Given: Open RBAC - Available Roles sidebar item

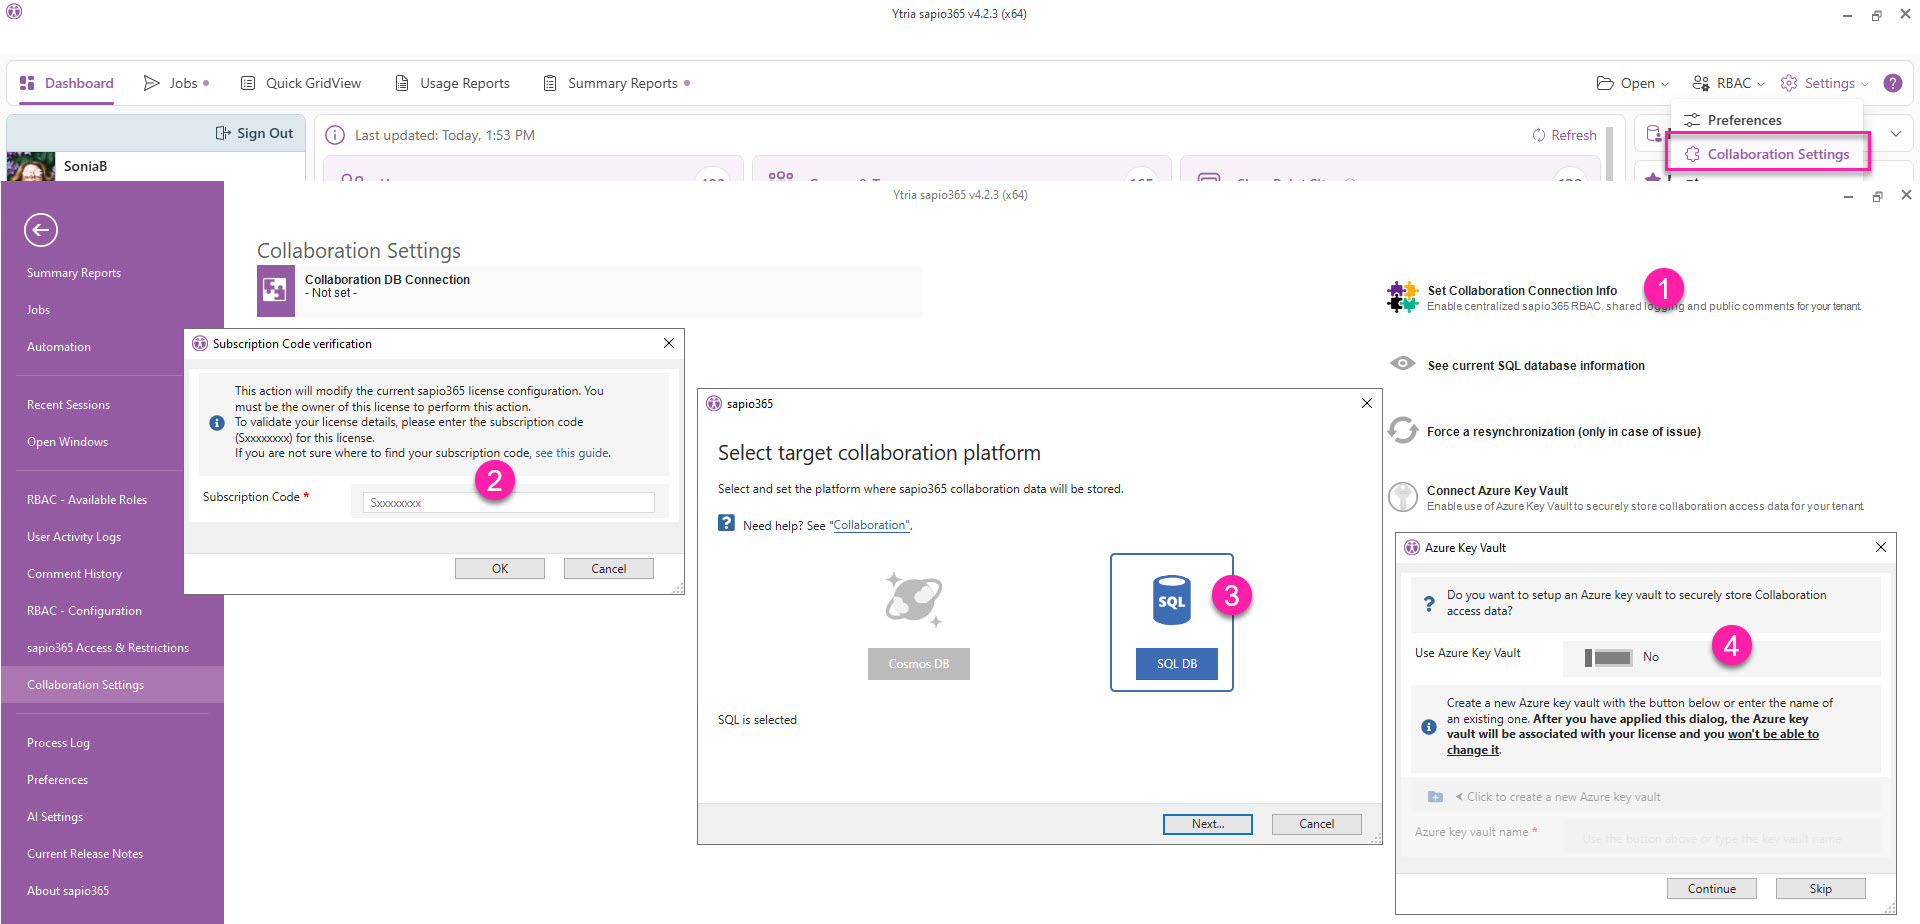Looking at the screenshot, I should click(x=87, y=500).
